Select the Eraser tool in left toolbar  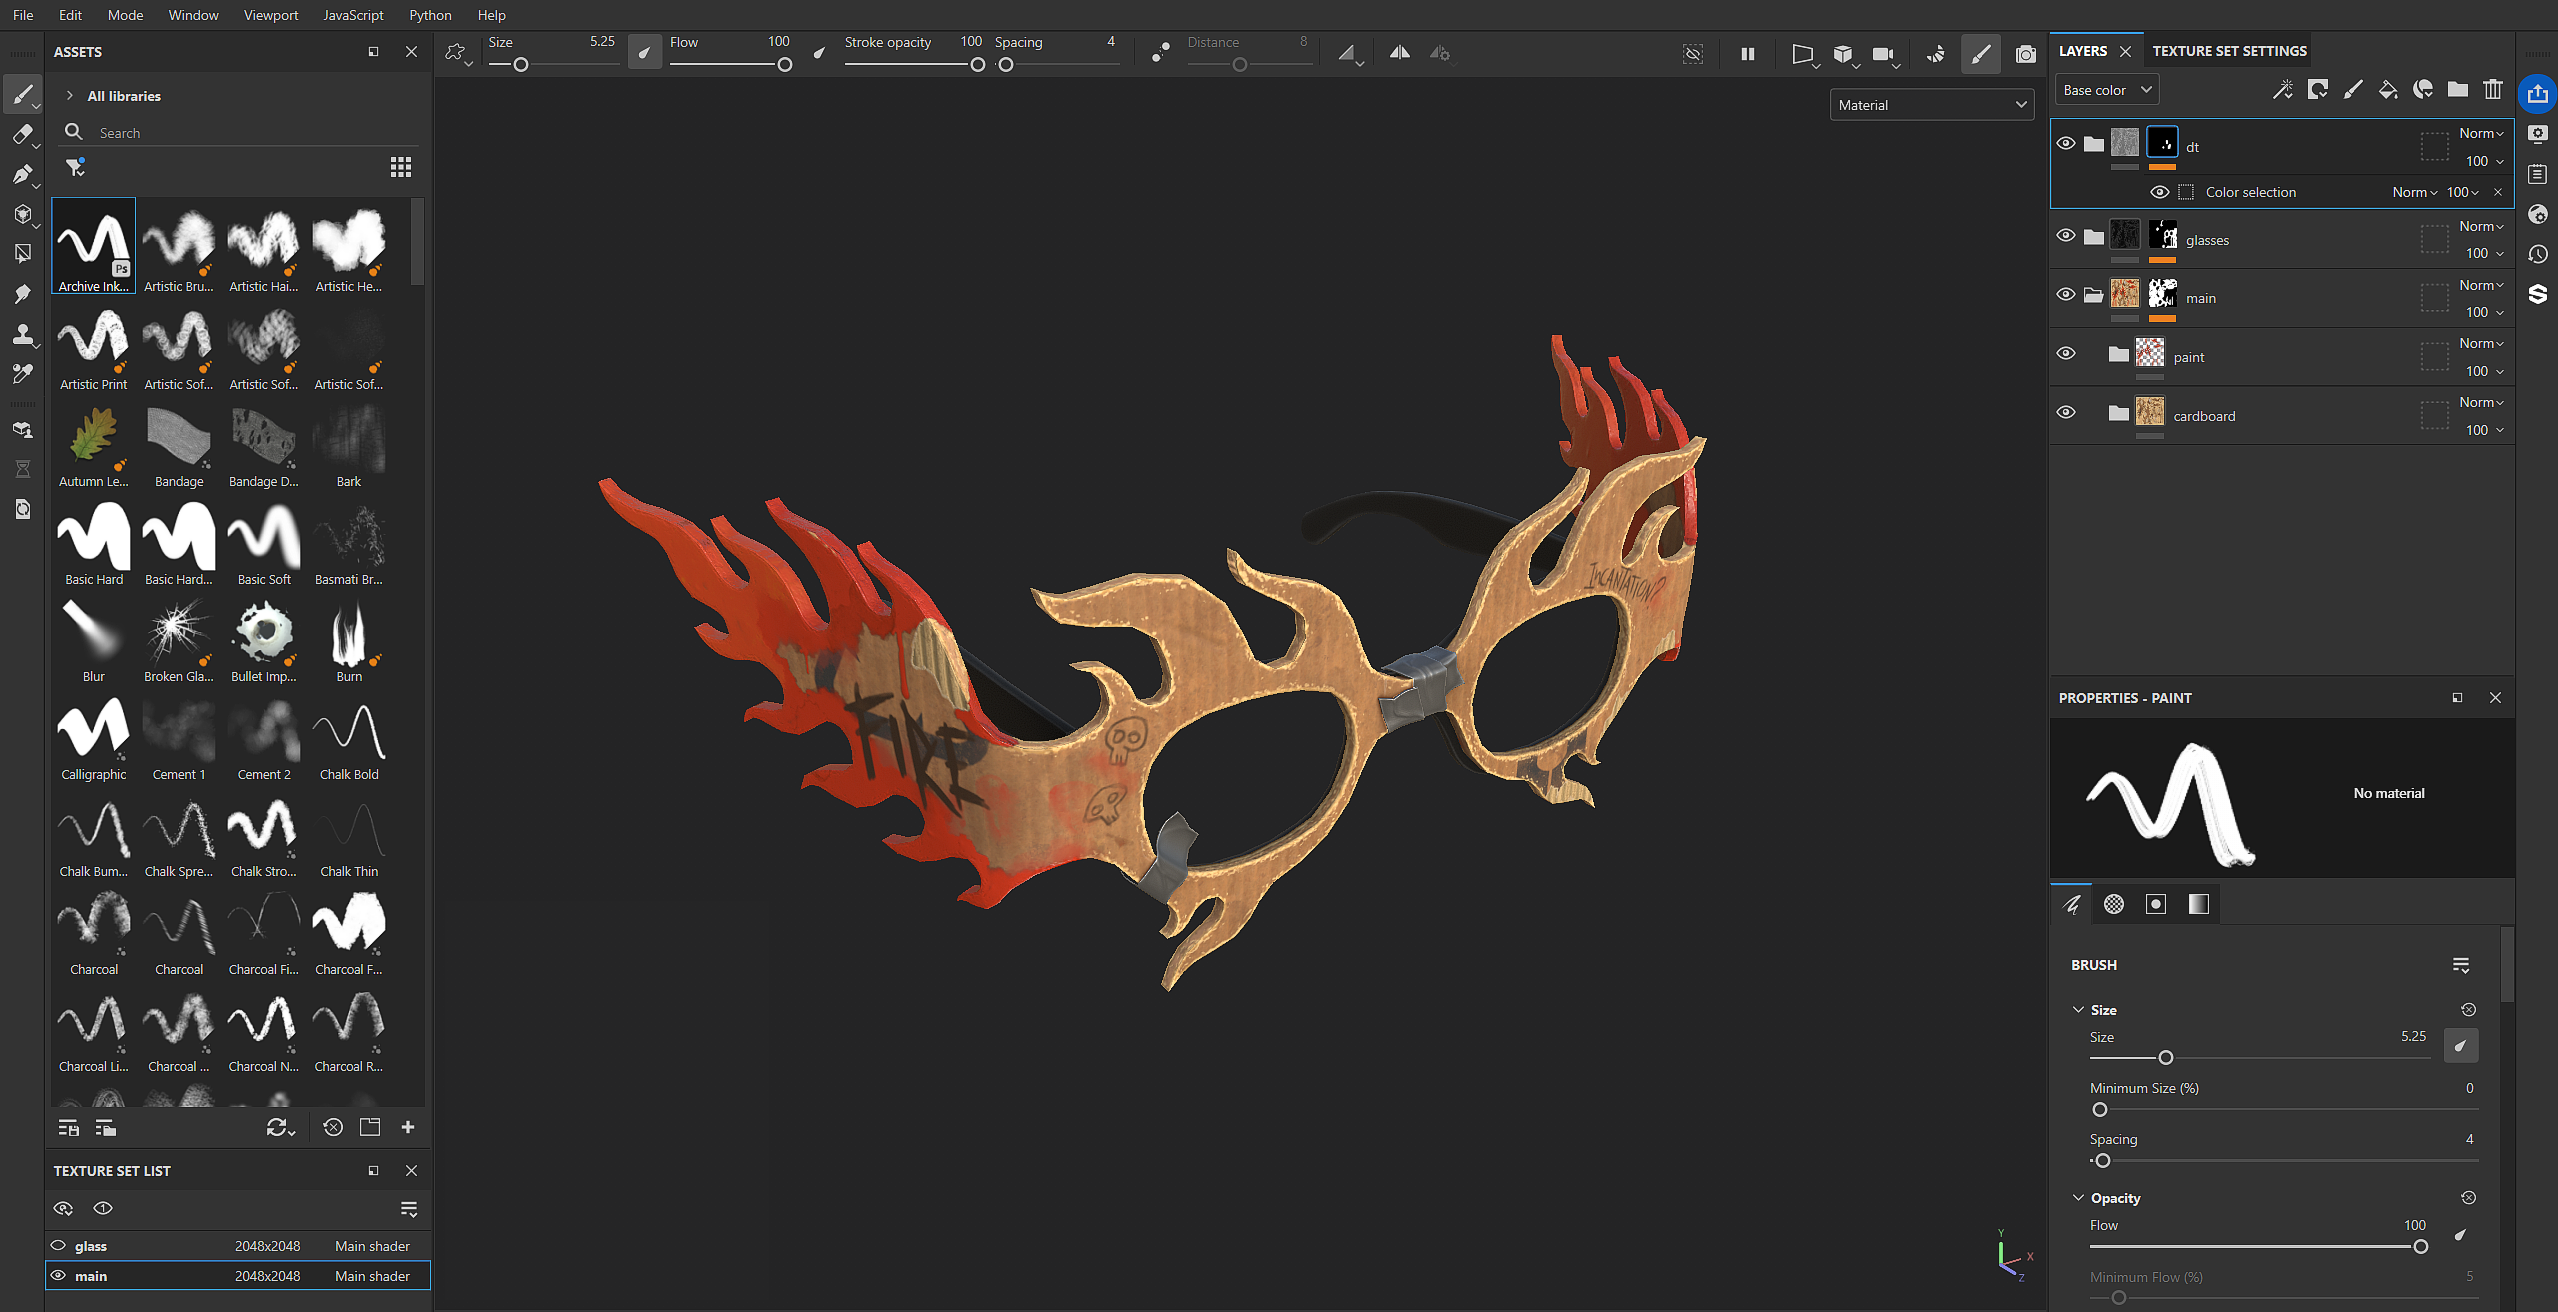(x=22, y=135)
